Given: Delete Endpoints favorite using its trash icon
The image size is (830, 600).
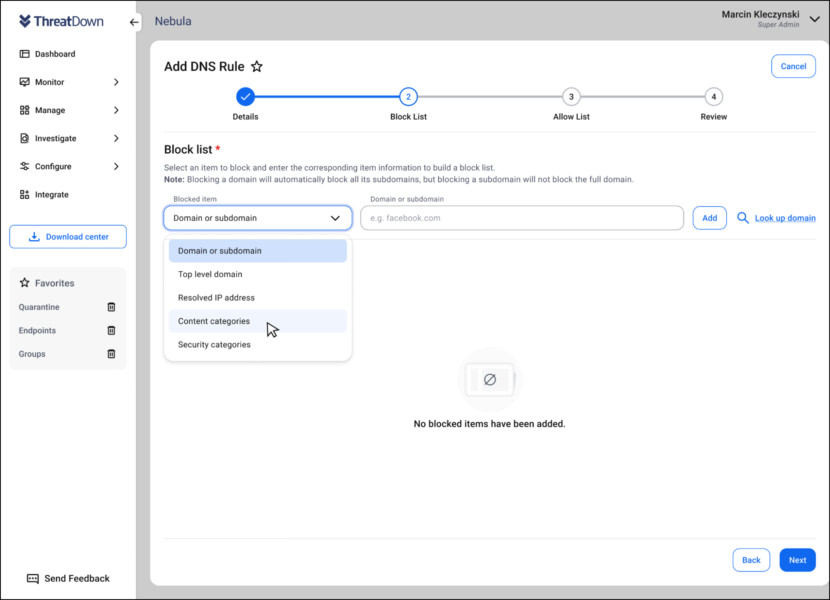Looking at the screenshot, I should tap(109, 330).
